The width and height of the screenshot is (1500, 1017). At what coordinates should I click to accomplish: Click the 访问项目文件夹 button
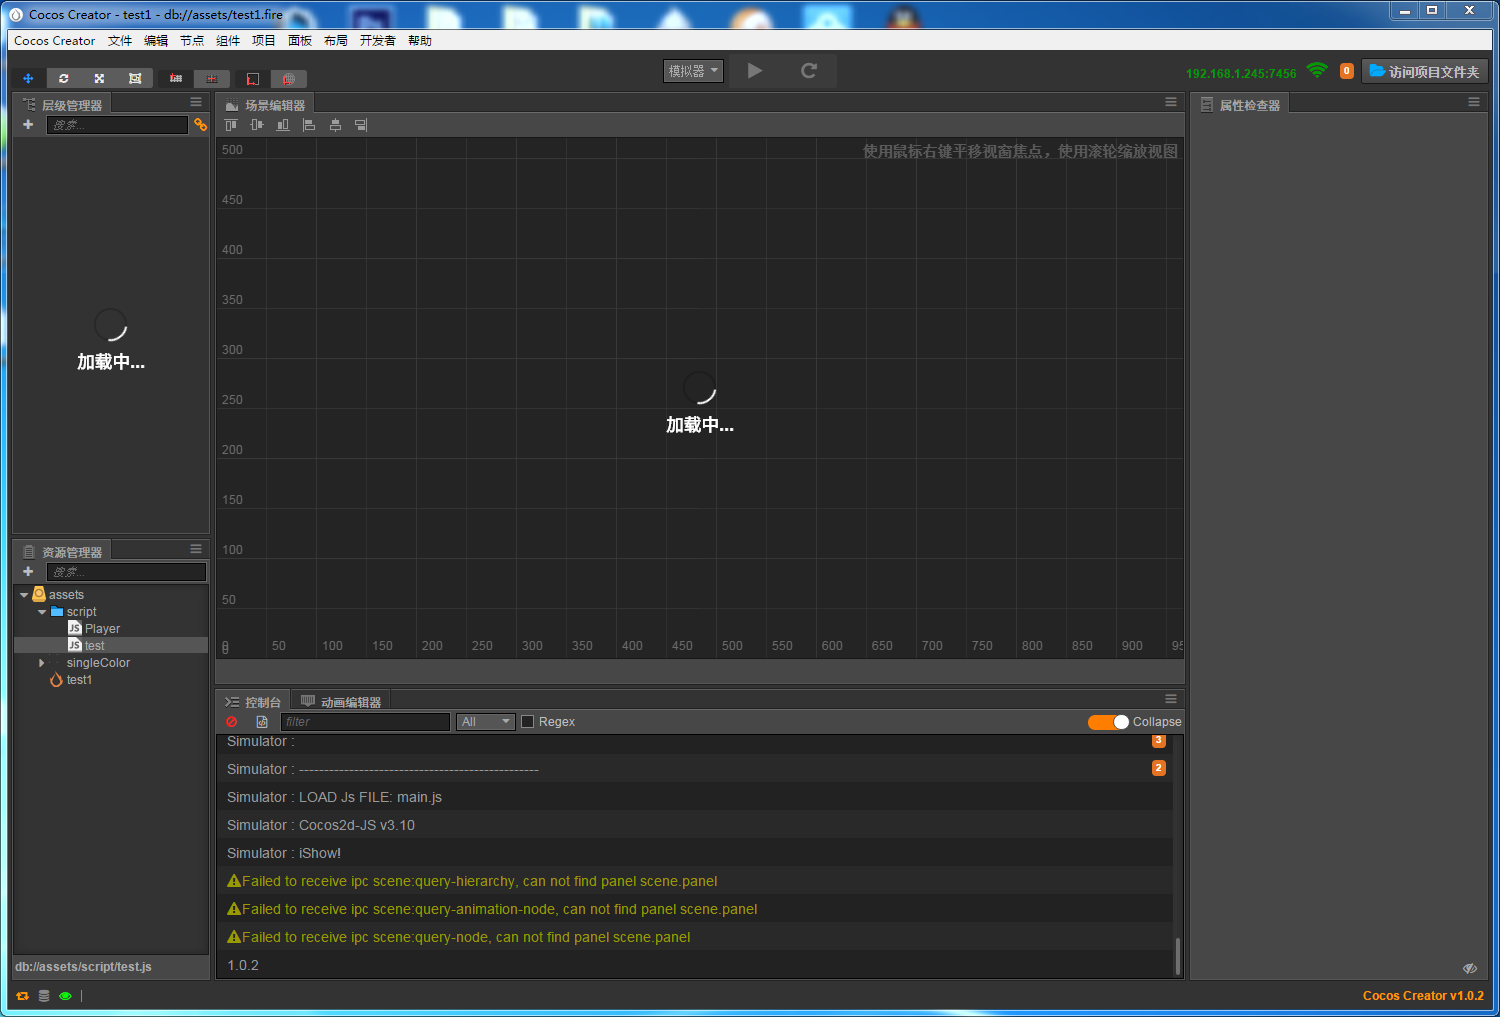click(1425, 71)
